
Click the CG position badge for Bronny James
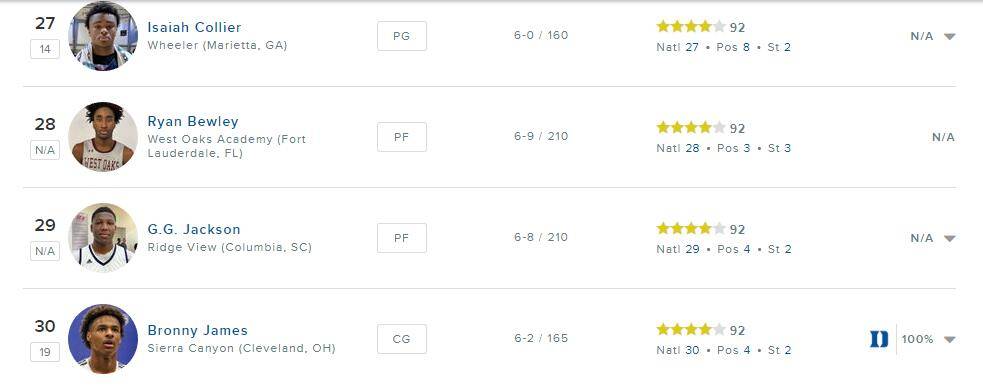pos(402,338)
